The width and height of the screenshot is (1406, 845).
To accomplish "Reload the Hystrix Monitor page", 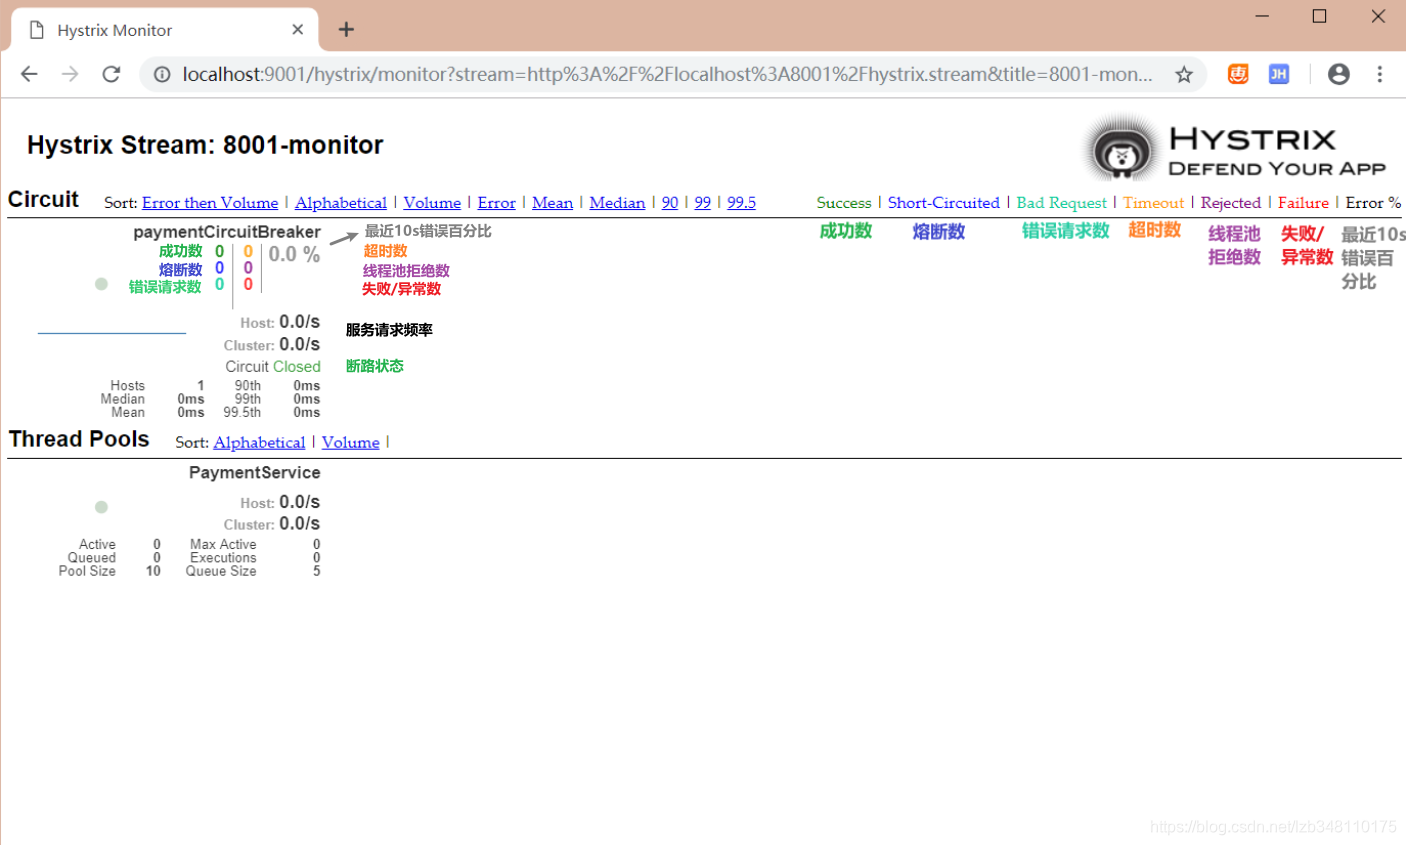I will click(x=111, y=74).
